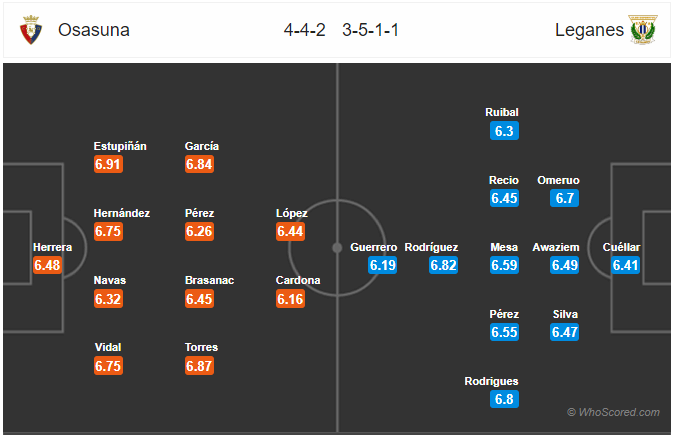
Task: Select Cuéllar's 6.41 goalkeeper rating badge
Action: pos(625,265)
